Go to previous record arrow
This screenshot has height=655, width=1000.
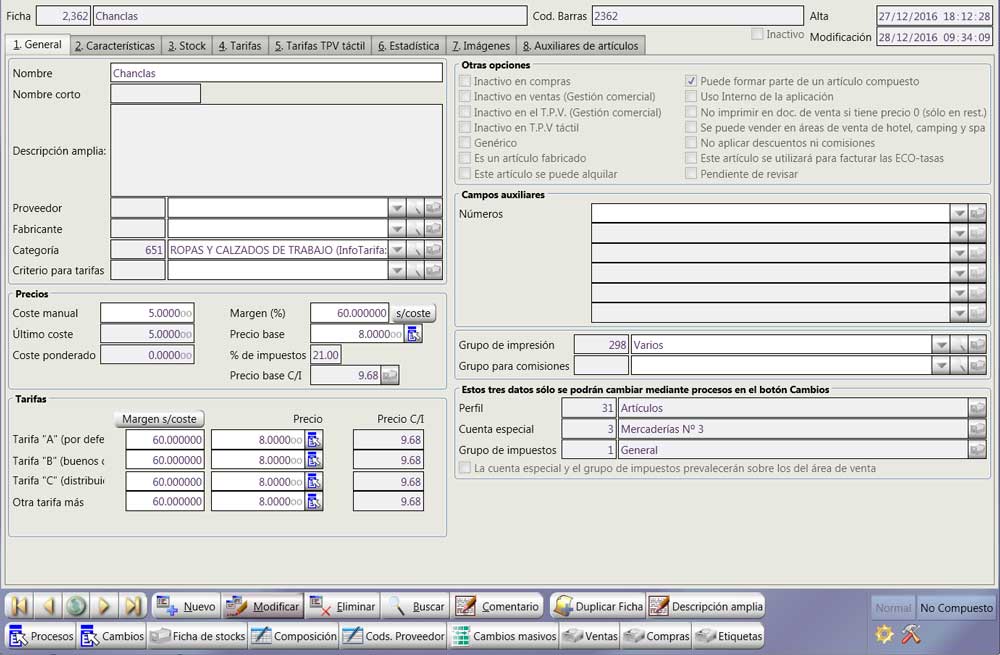pyautogui.click(x=48, y=605)
